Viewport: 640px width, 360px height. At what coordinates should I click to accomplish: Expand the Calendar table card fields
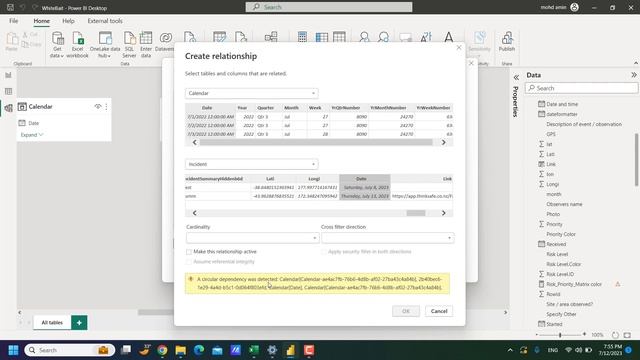click(32, 135)
